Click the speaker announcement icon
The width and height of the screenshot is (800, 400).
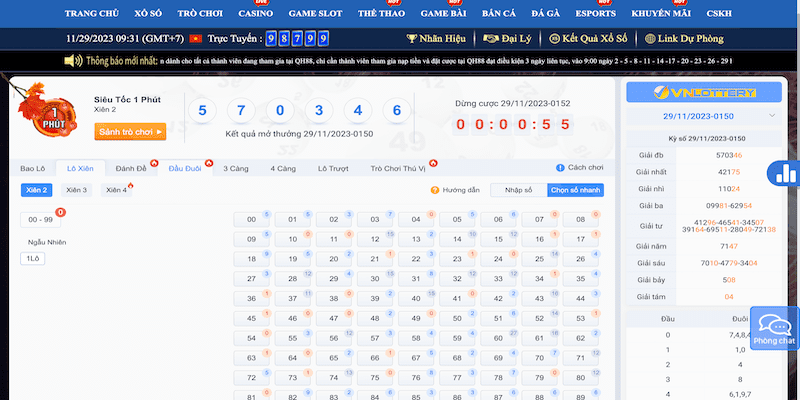[x=72, y=61]
